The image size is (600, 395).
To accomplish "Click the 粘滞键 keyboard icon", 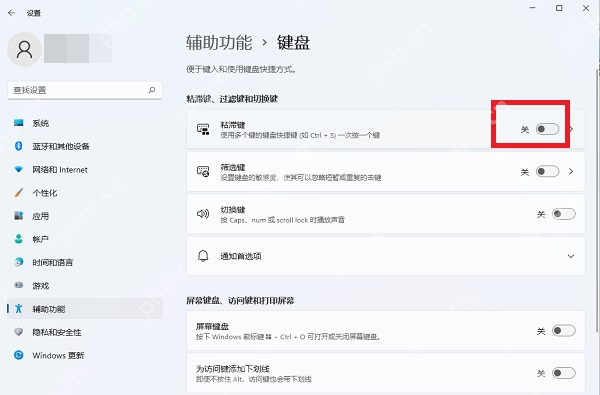I will click(203, 129).
